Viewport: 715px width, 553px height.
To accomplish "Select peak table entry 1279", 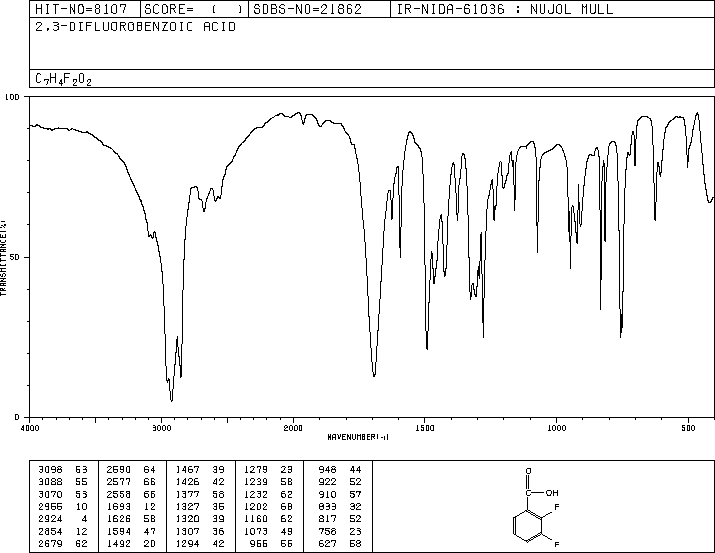I will click(268, 470).
